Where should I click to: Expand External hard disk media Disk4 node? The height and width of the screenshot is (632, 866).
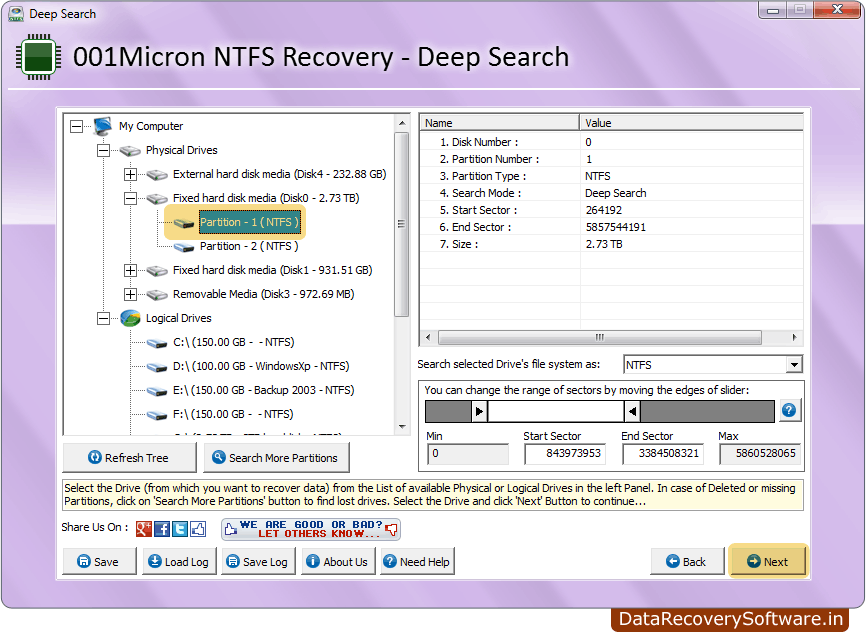click(130, 175)
